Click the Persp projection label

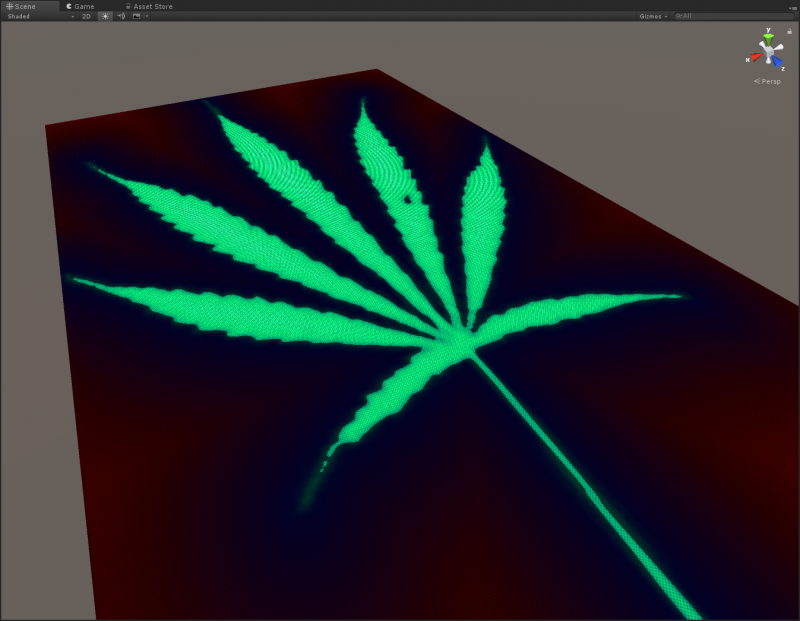[x=770, y=81]
